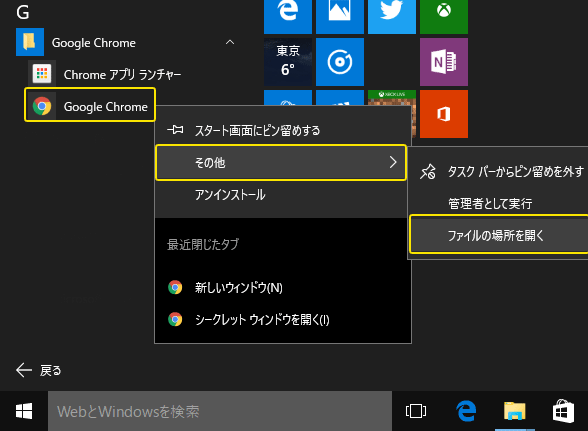Click the Google Chrome folder icon

point(30,42)
